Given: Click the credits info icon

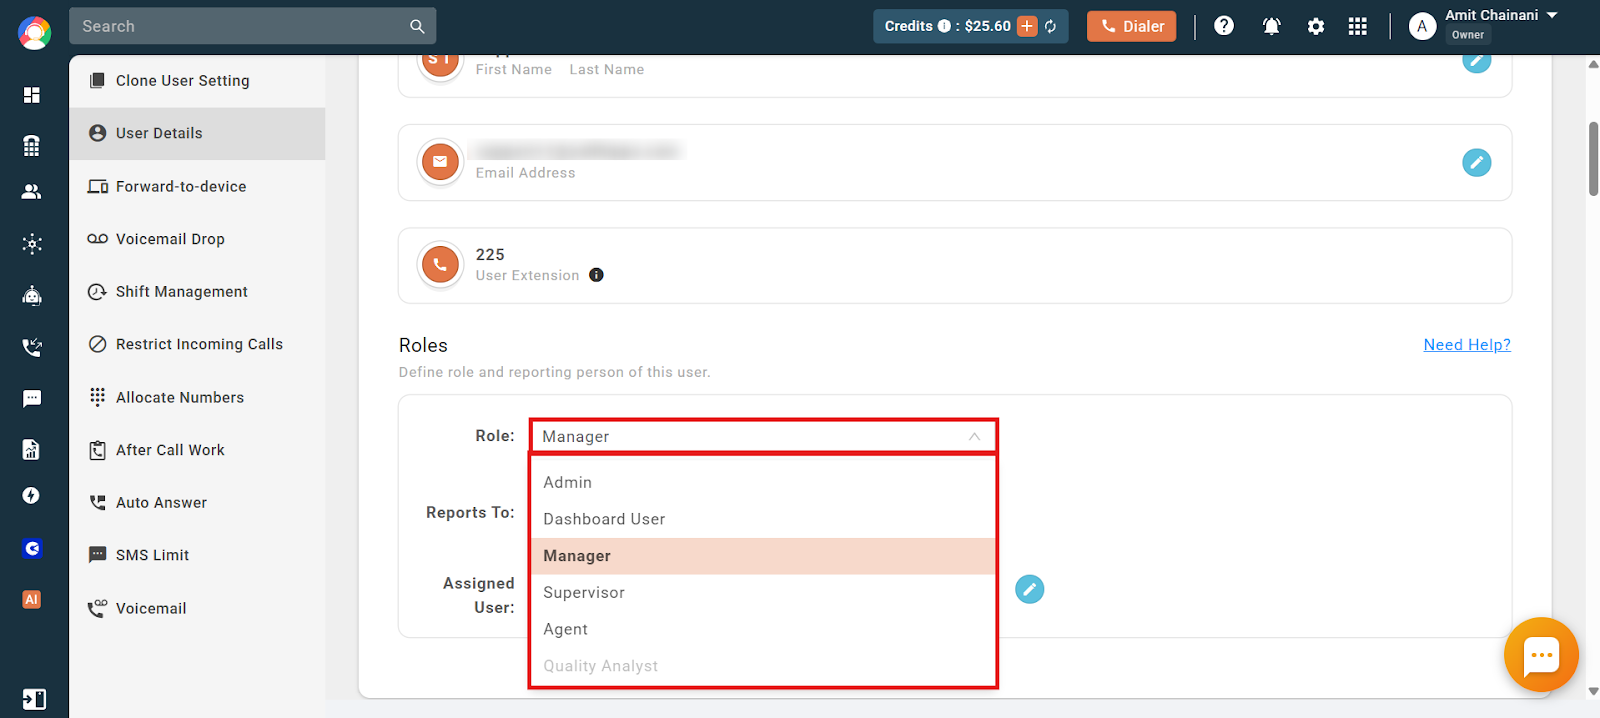Looking at the screenshot, I should [944, 26].
